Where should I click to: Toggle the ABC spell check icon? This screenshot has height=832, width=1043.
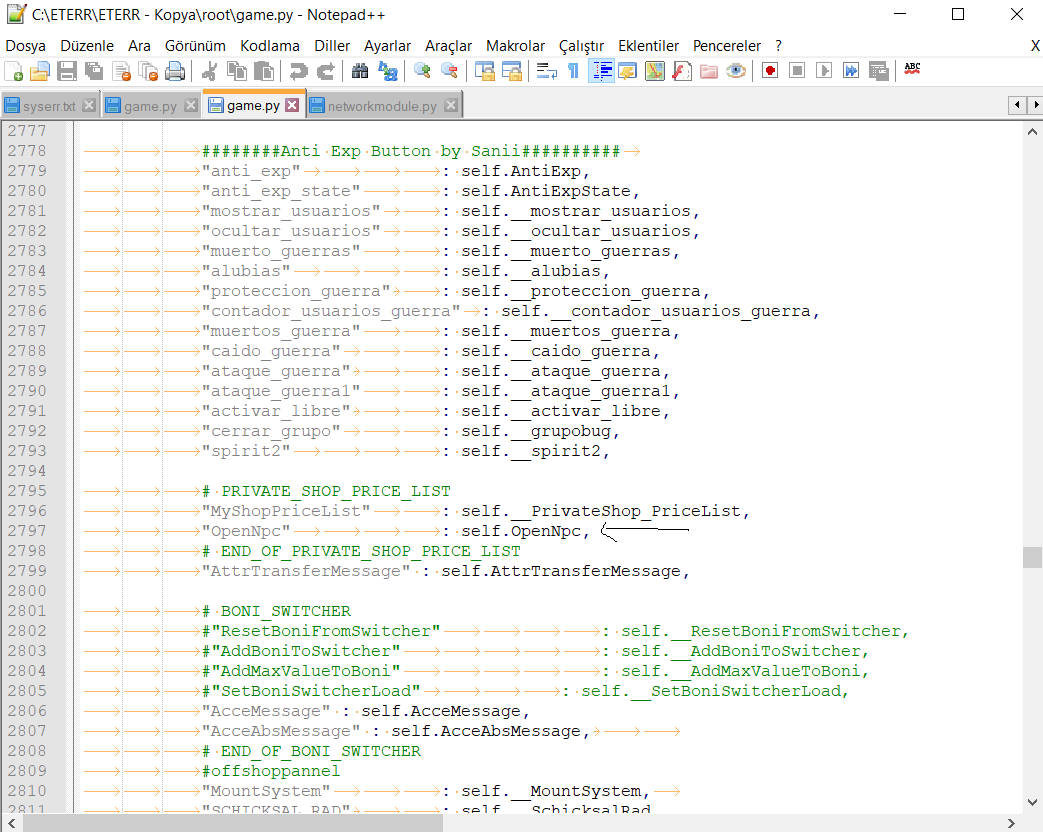[x=912, y=69]
